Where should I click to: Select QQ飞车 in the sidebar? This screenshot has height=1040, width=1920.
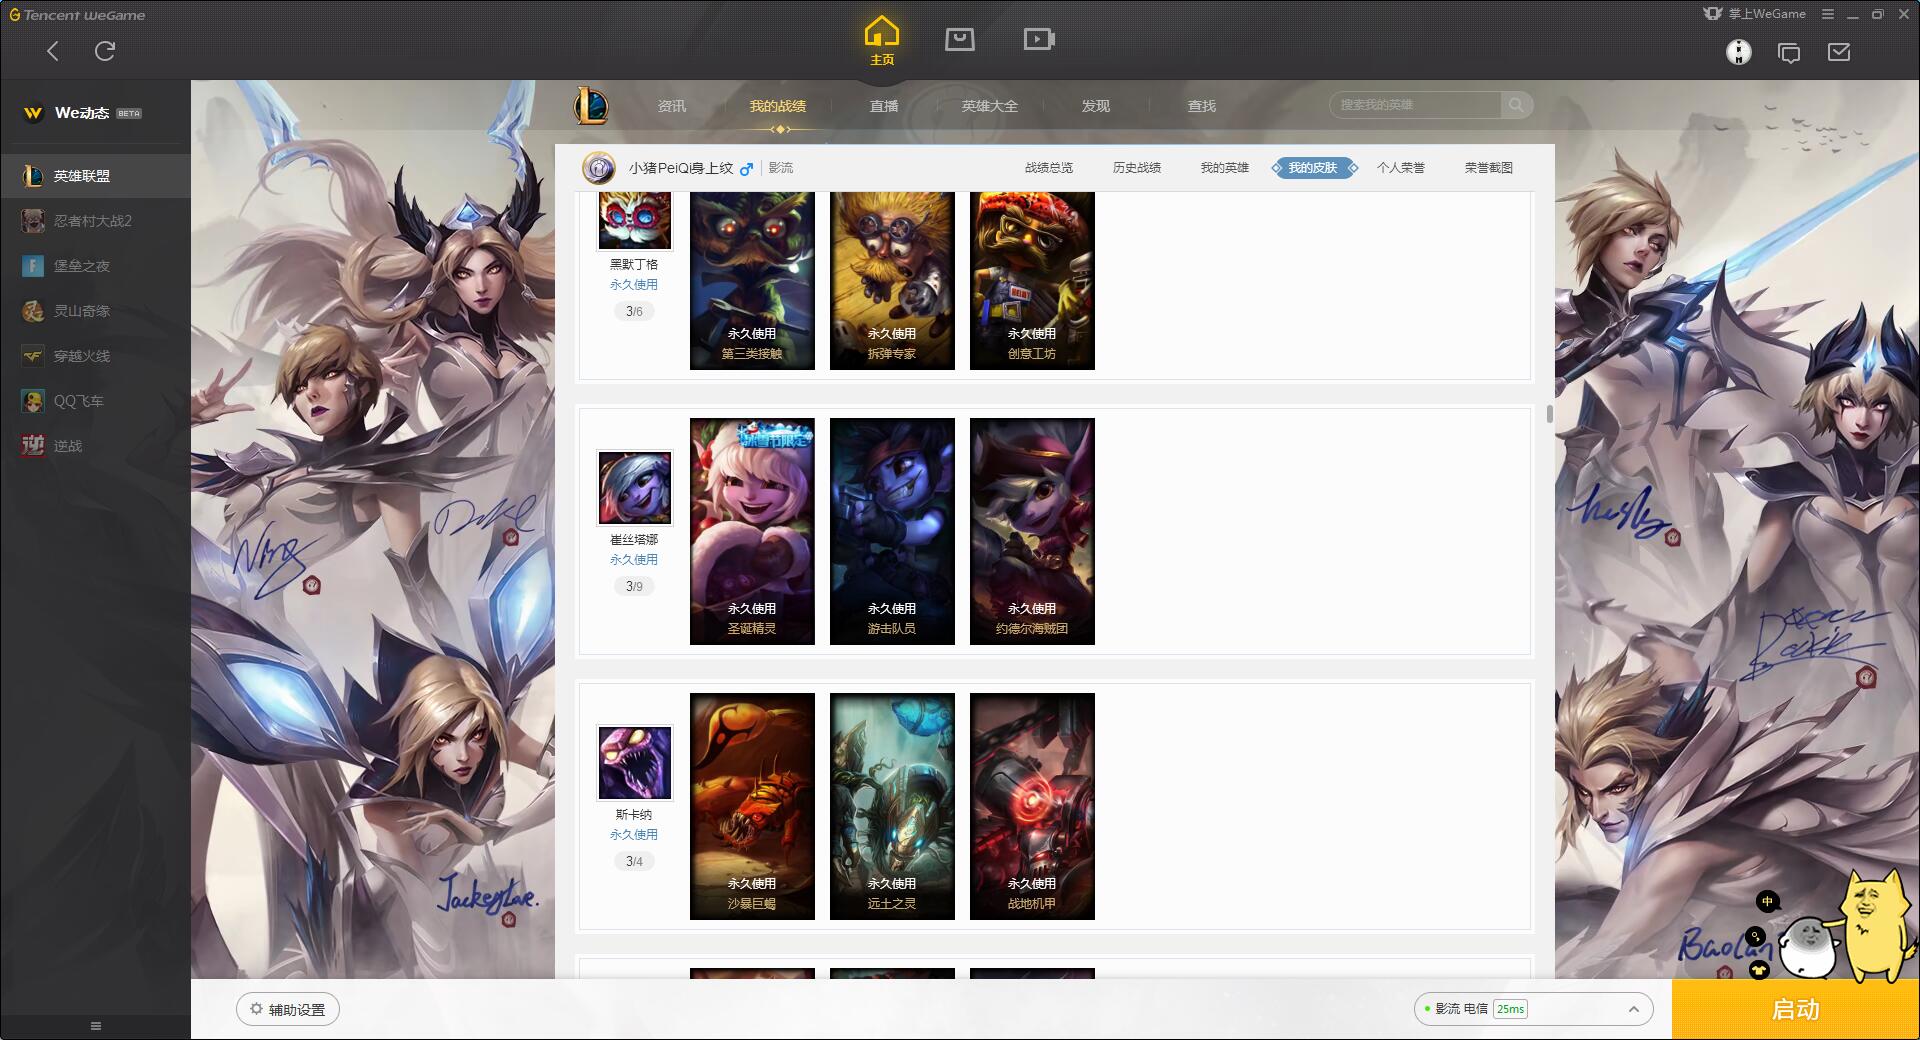pos(95,401)
